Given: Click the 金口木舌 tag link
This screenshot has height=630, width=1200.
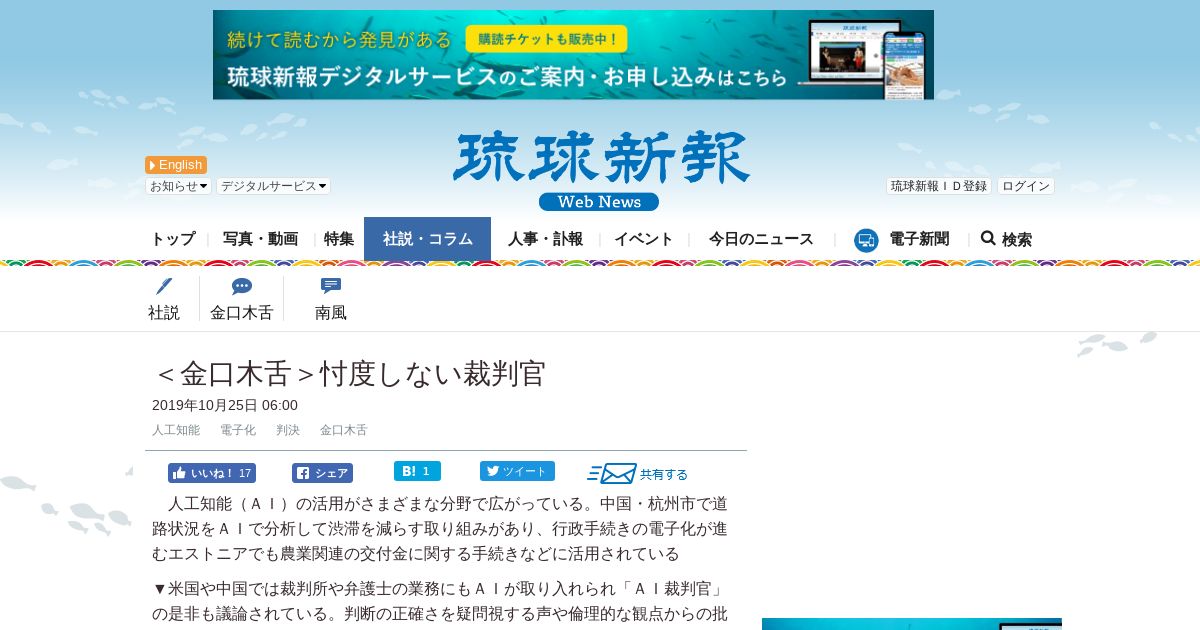Looking at the screenshot, I should click(x=343, y=430).
